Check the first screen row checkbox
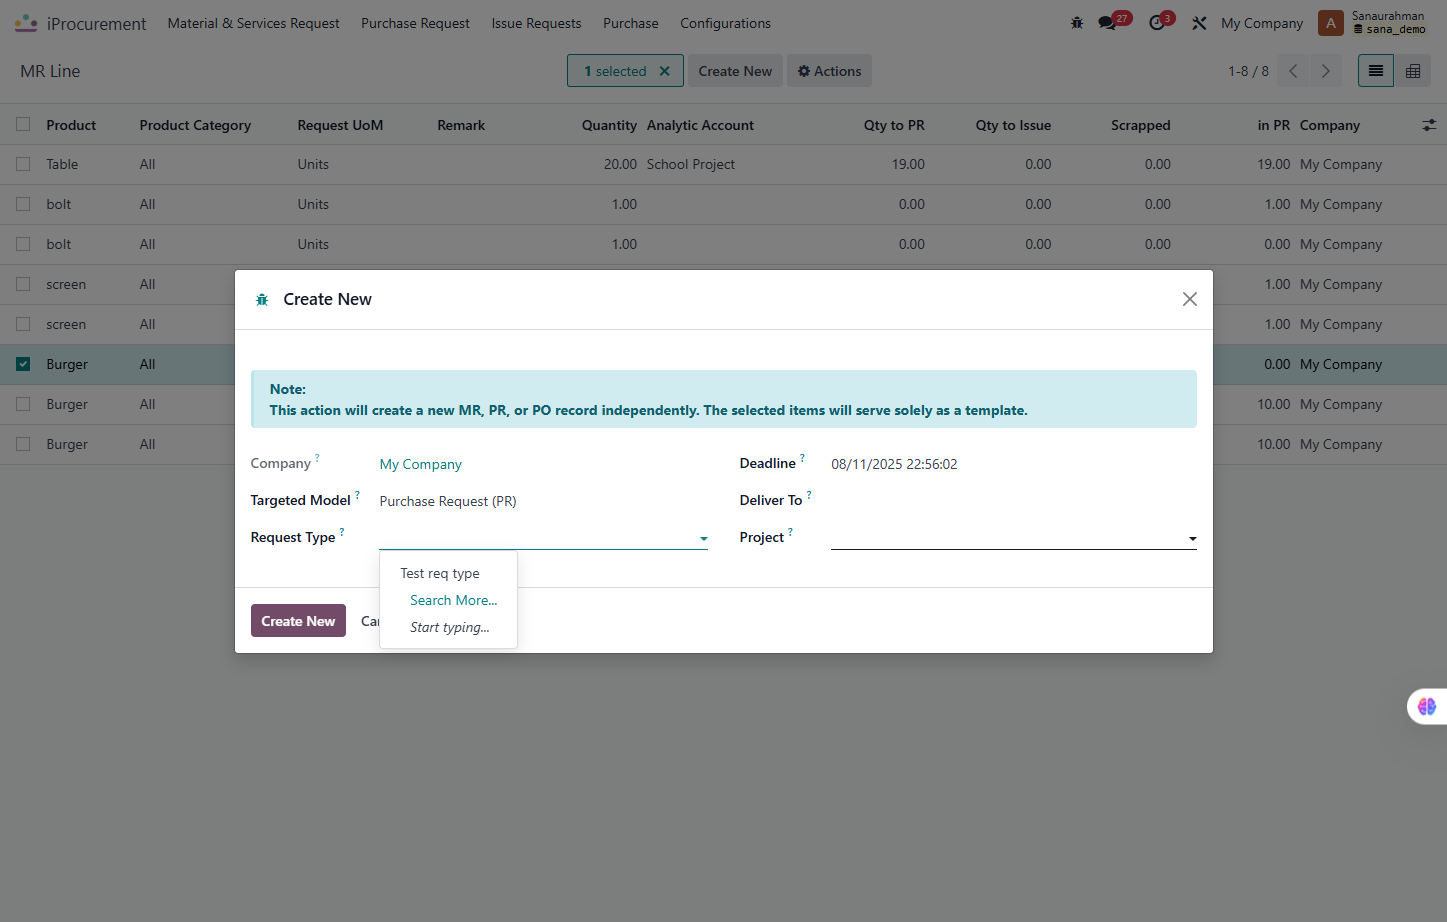This screenshot has width=1447, height=922. pos(23,284)
